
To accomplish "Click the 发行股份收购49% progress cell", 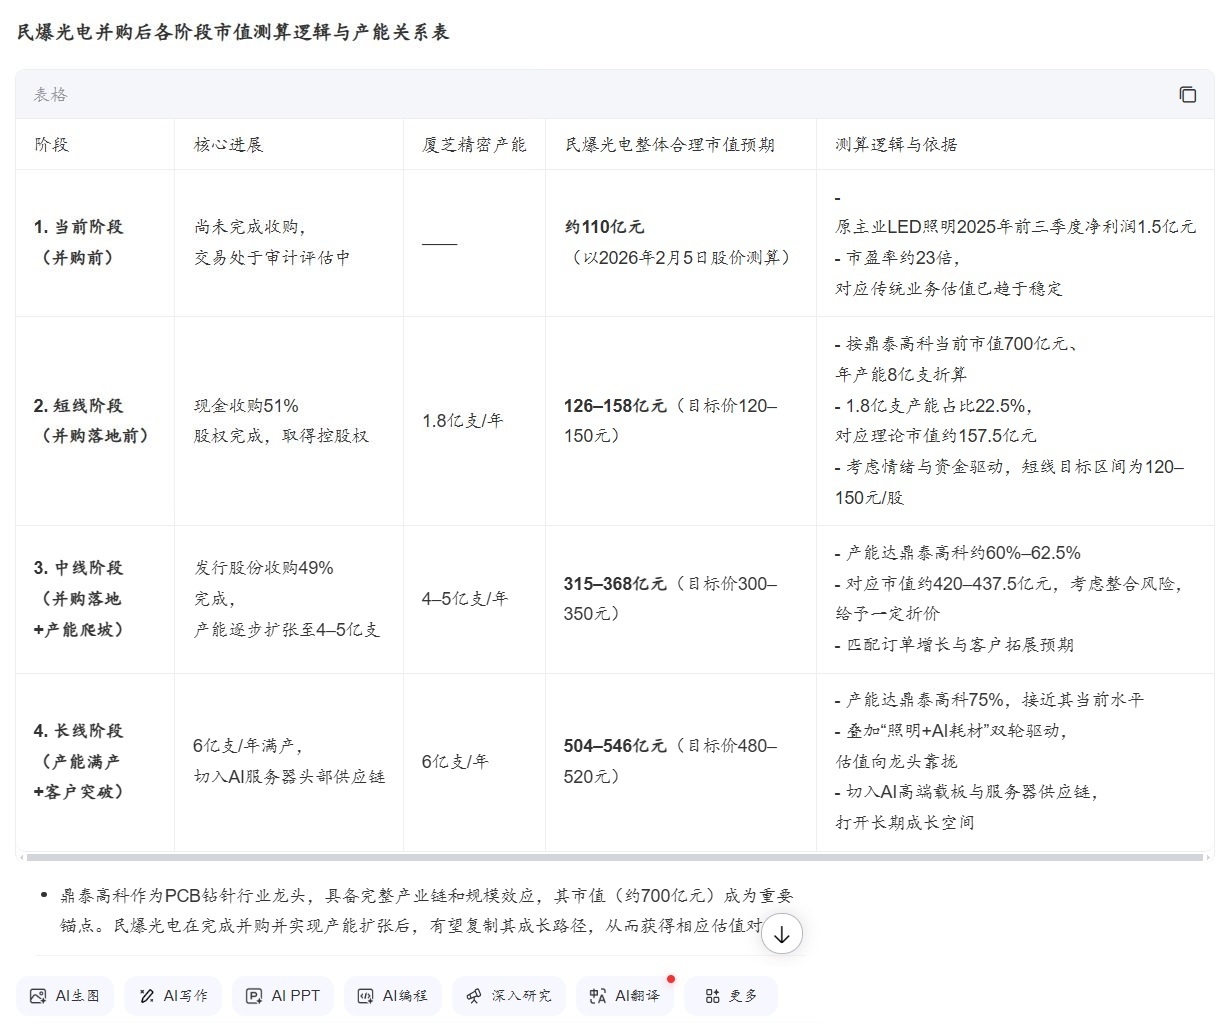I will [x=287, y=599].
